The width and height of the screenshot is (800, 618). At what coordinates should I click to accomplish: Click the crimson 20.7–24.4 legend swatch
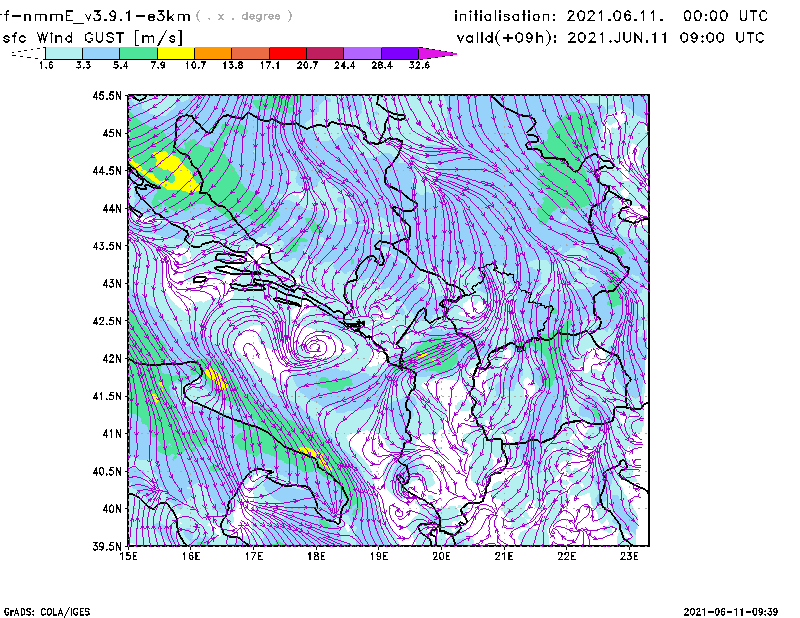[325, 53]
